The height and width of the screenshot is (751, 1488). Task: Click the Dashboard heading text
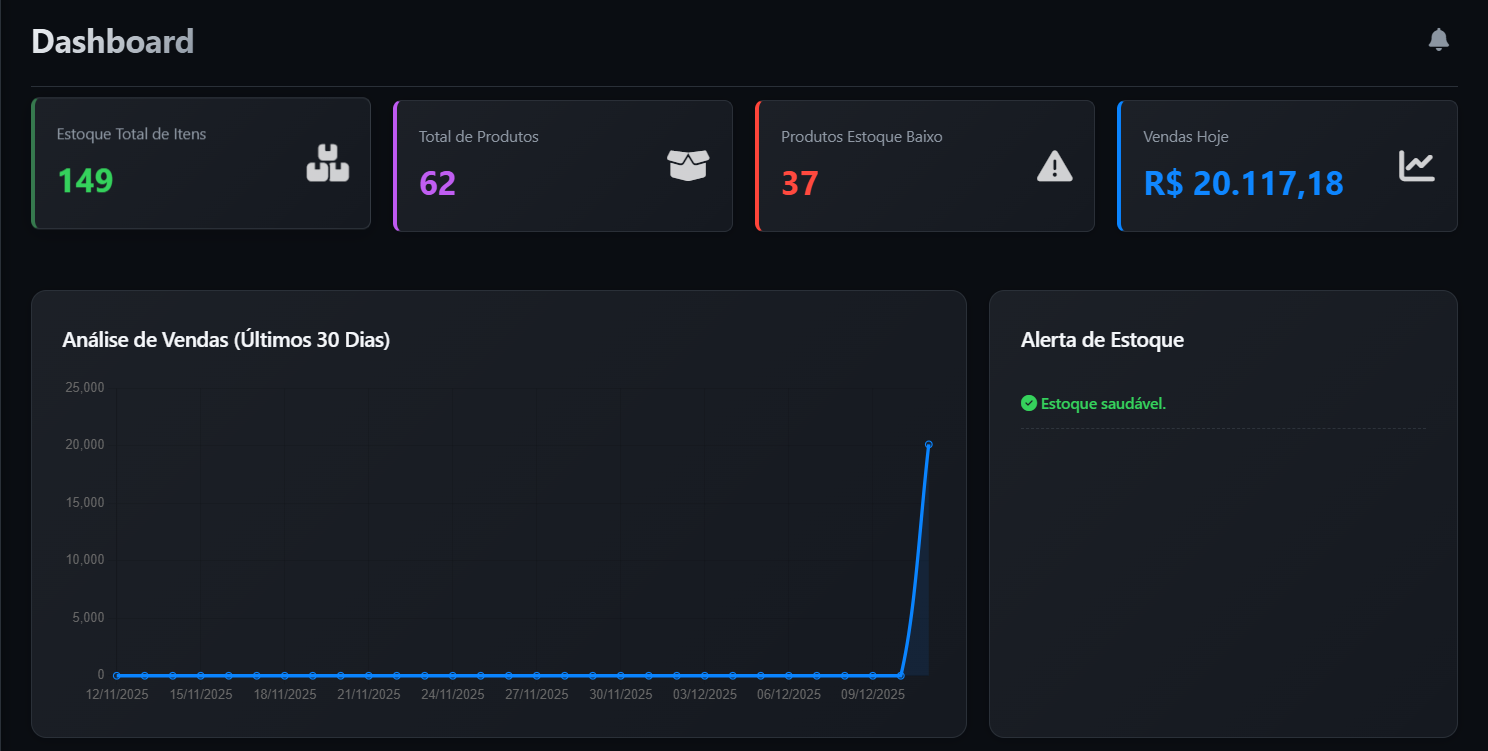[112, 41]
